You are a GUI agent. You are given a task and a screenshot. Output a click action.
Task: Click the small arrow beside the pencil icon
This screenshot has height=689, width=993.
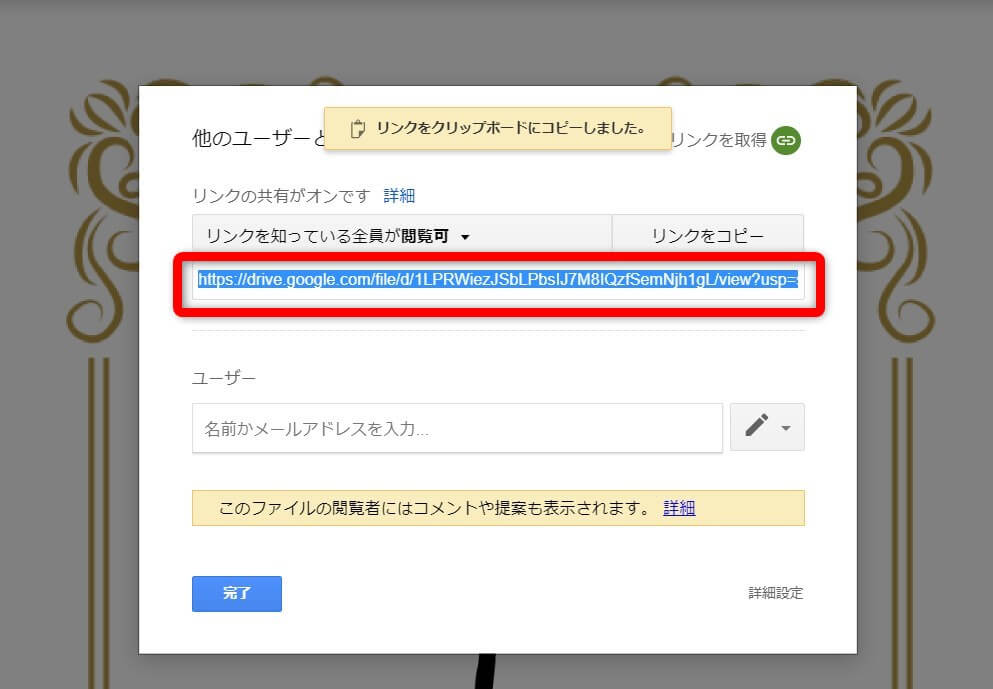point(786,428)
